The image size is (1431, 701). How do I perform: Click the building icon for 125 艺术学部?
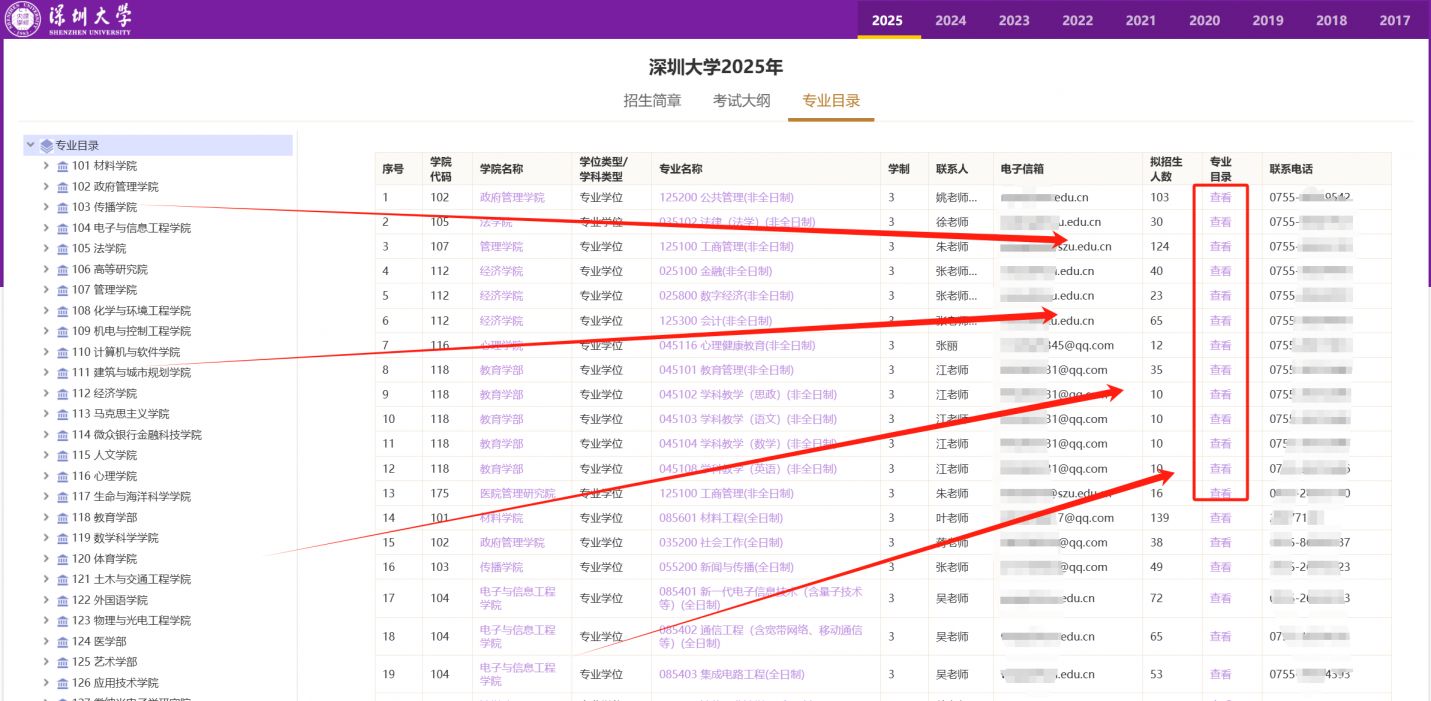pos(63,662)
